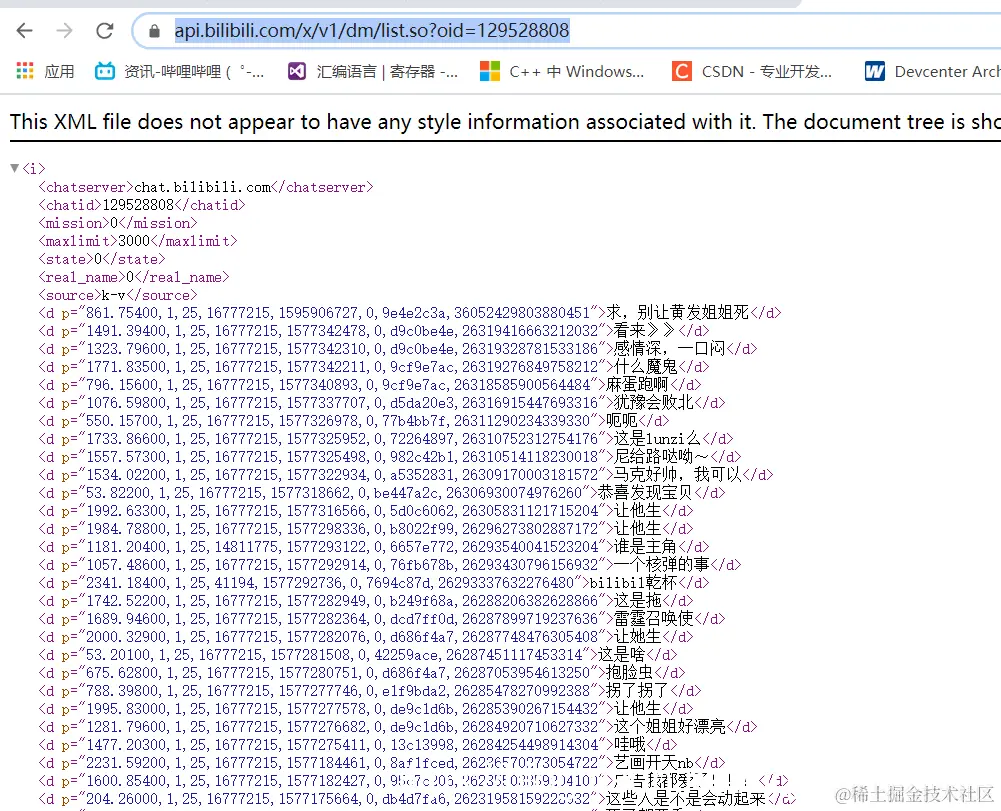This screenshot has width=1001, height=811.
Task: Click the comment 这些人是不是会动起来
Action: (685, 798)
